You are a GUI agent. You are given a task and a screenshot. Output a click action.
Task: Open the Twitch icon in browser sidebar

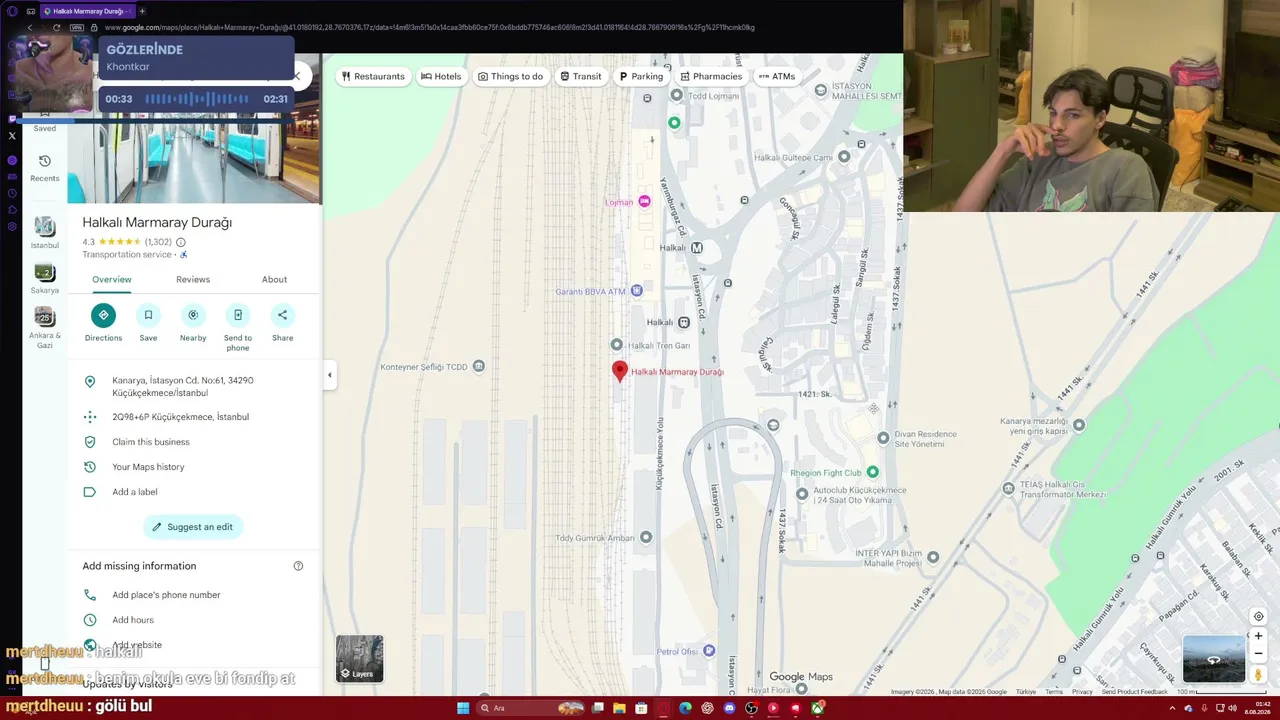click(x=12, y=118)
